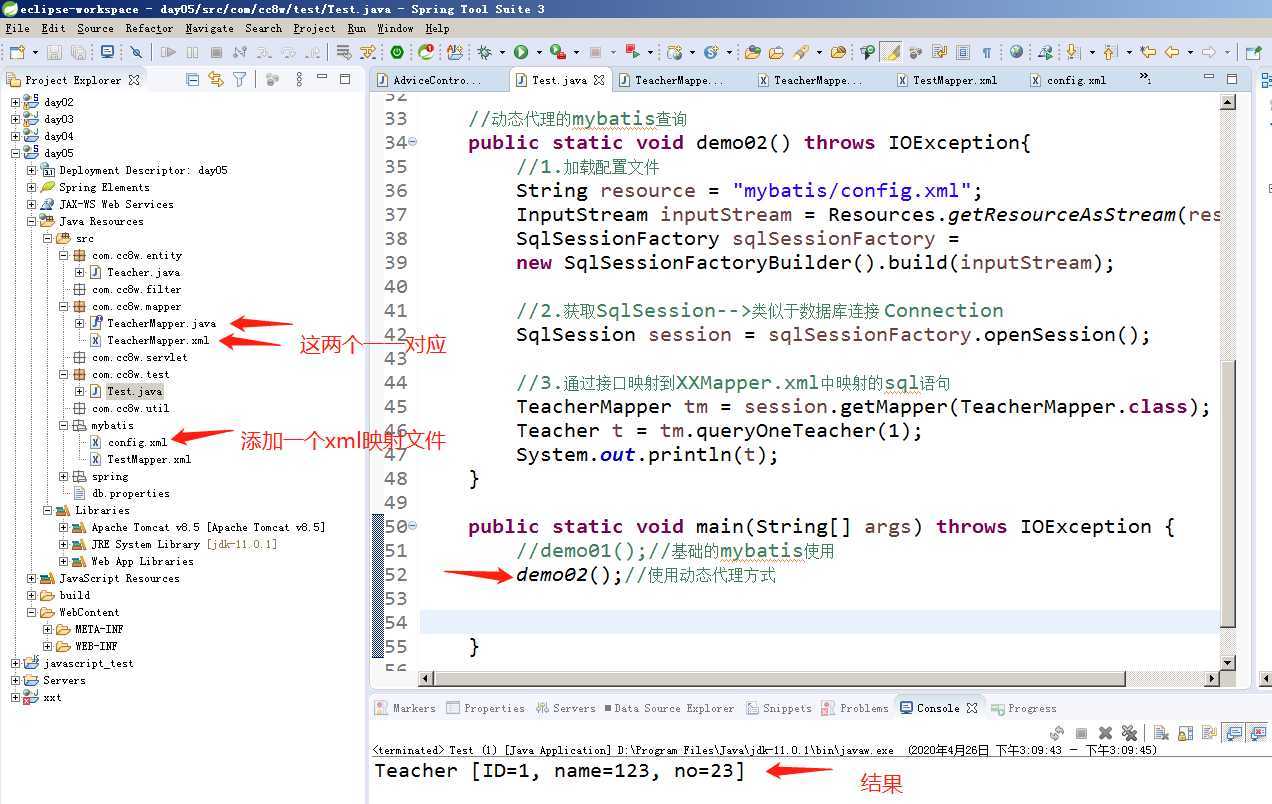Click the green Run button
The height and width of the screenshot is (804, 1272).
521,52
